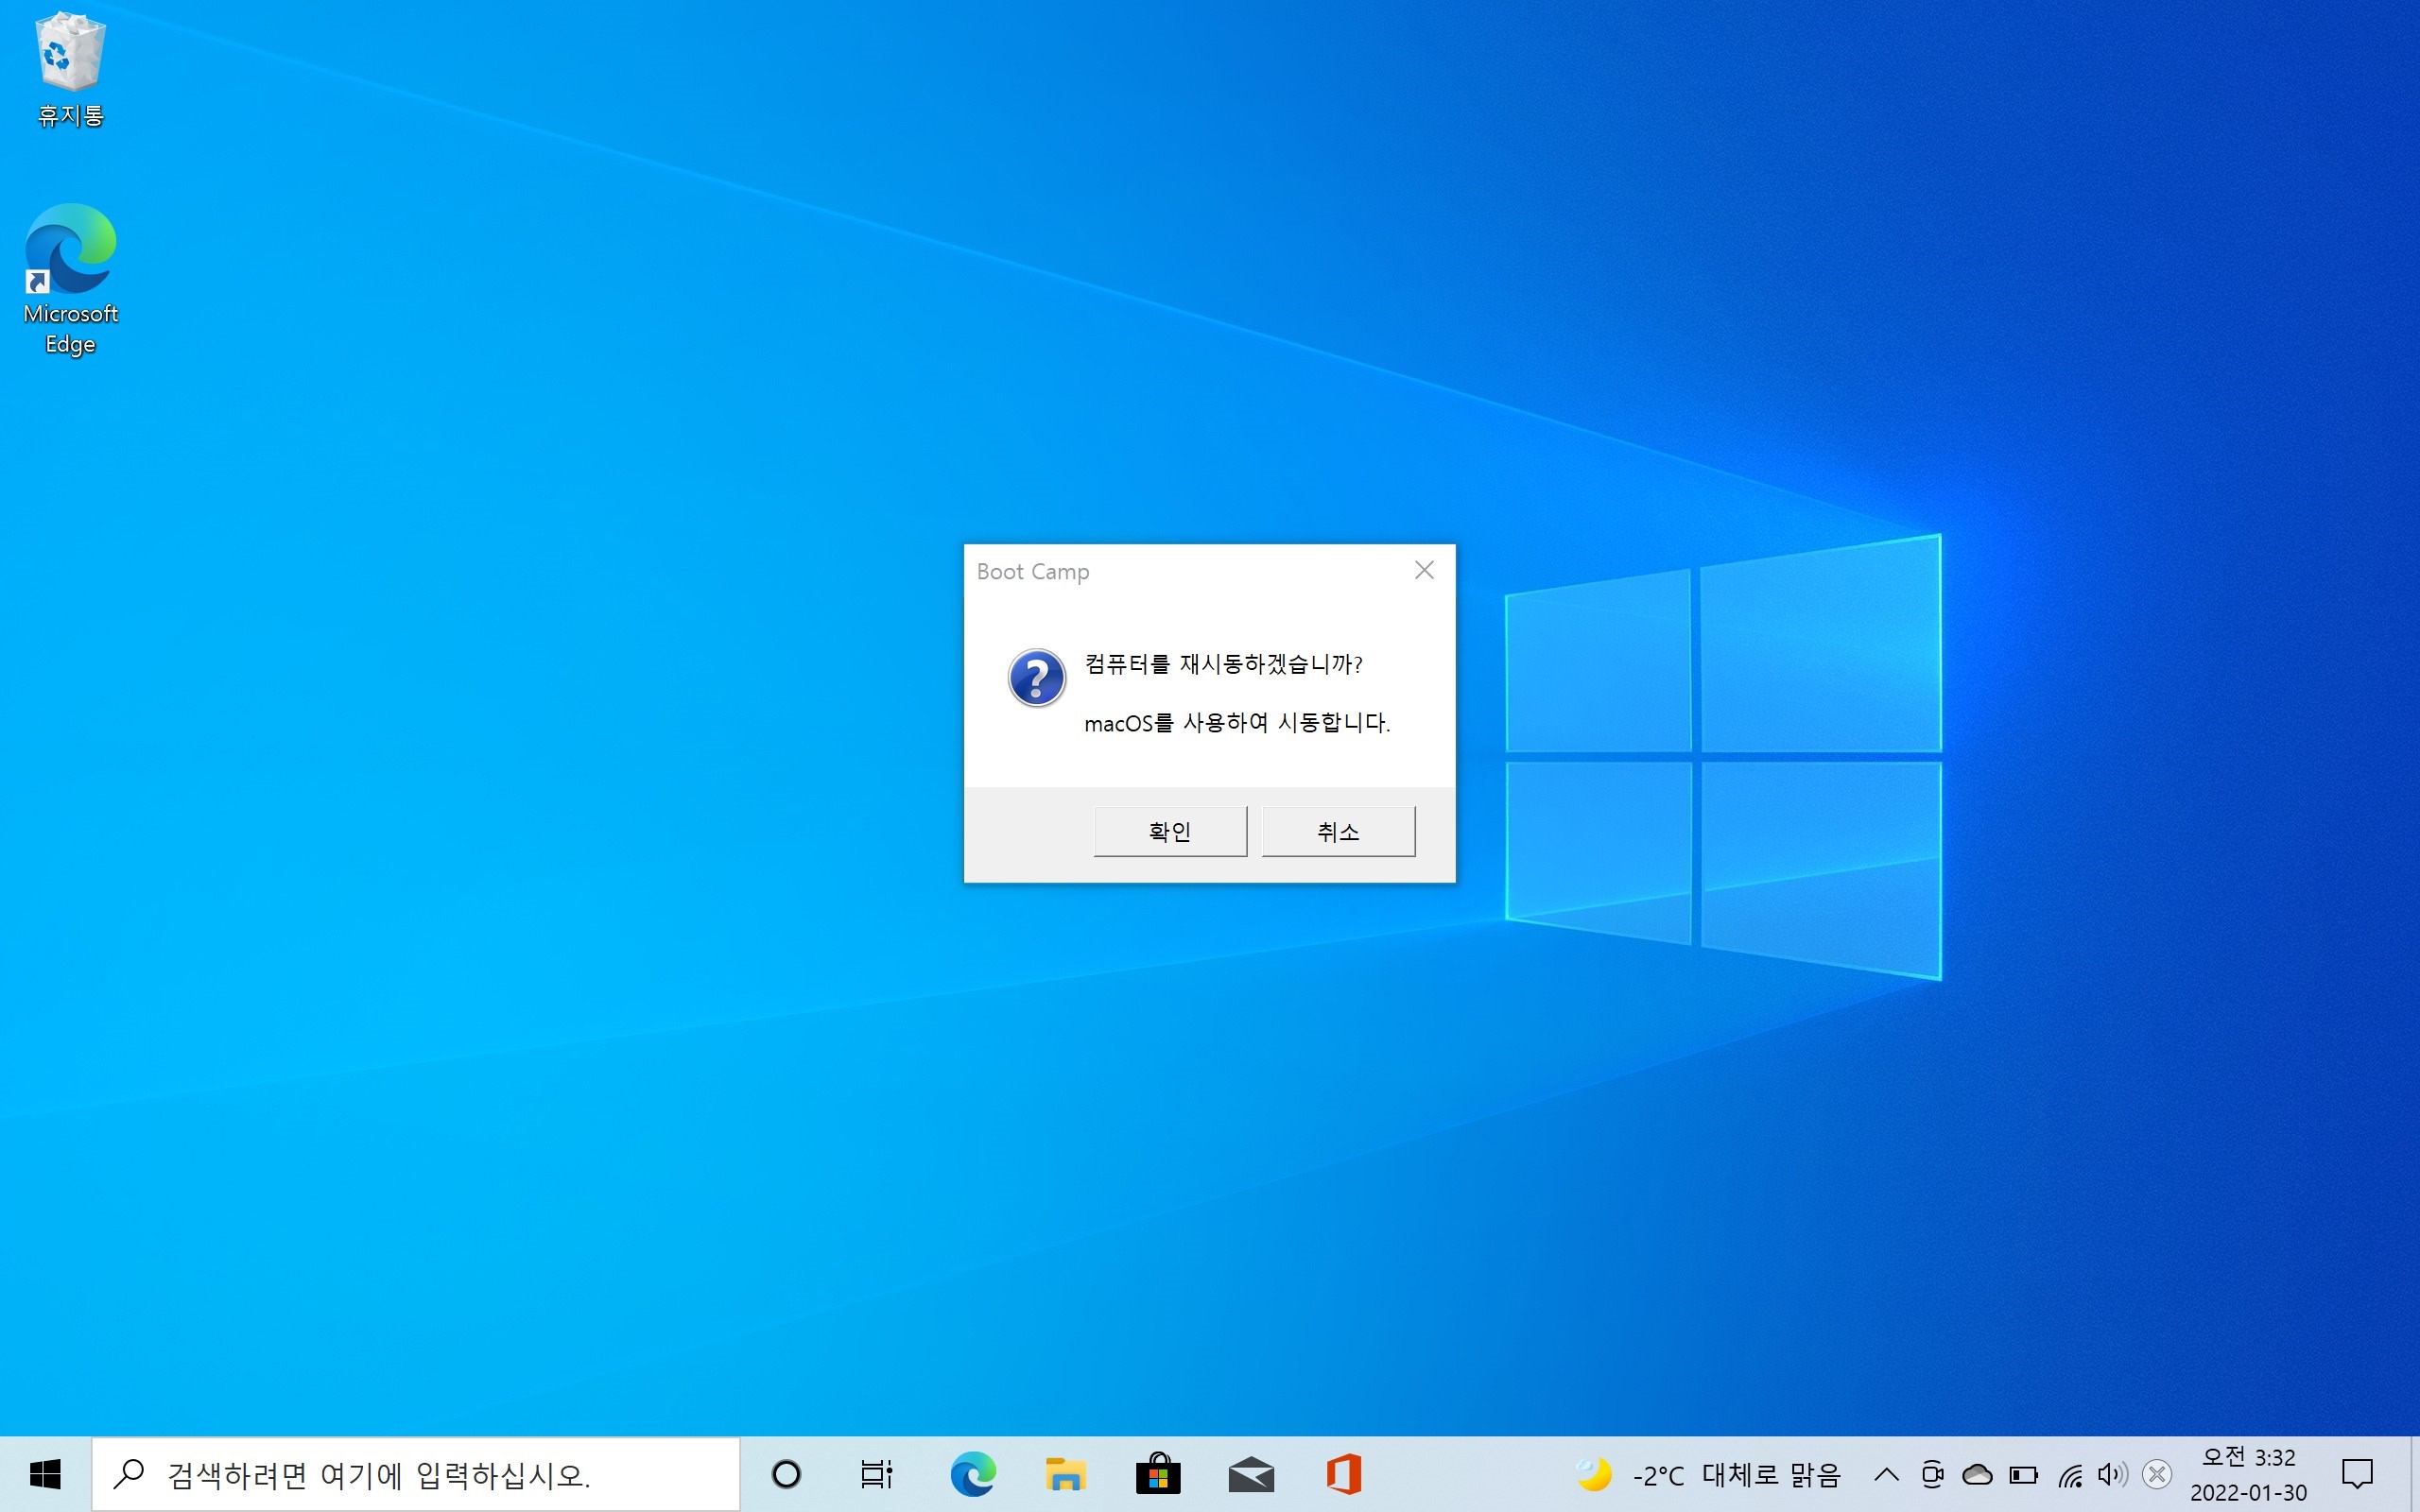Open File Explorer from taskbar

(x=1065, y=1474)
